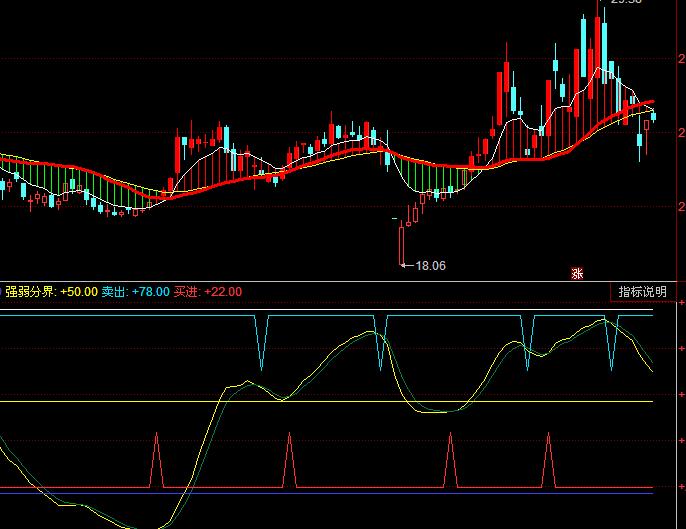Click the rightmost cyan sell signal dip
Image resolution: width=686 pixels, height=529 pixels.
(612, 345)
